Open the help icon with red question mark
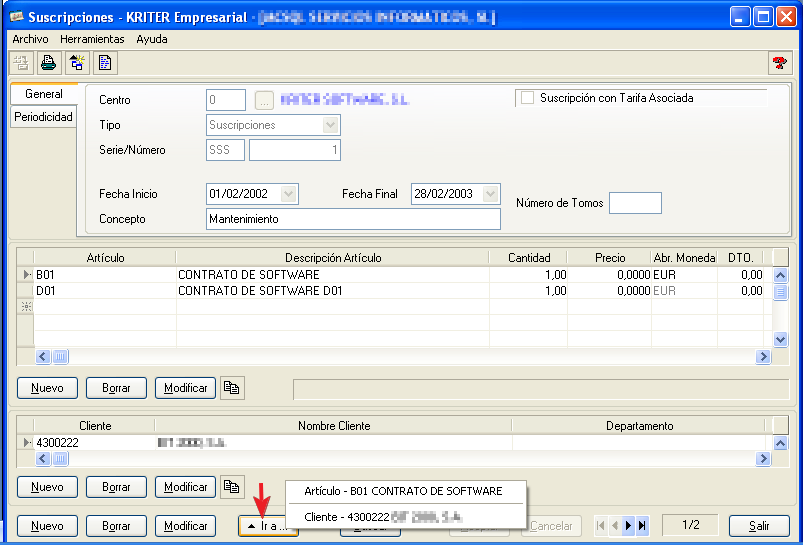The image size is (803, 545). click(x=780, y=64)
